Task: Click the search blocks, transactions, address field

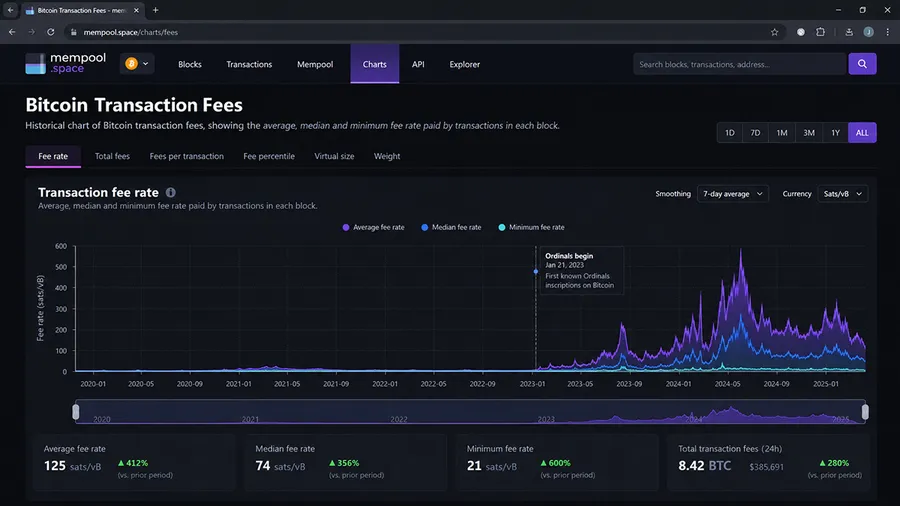Action: [x=739, y=64]
